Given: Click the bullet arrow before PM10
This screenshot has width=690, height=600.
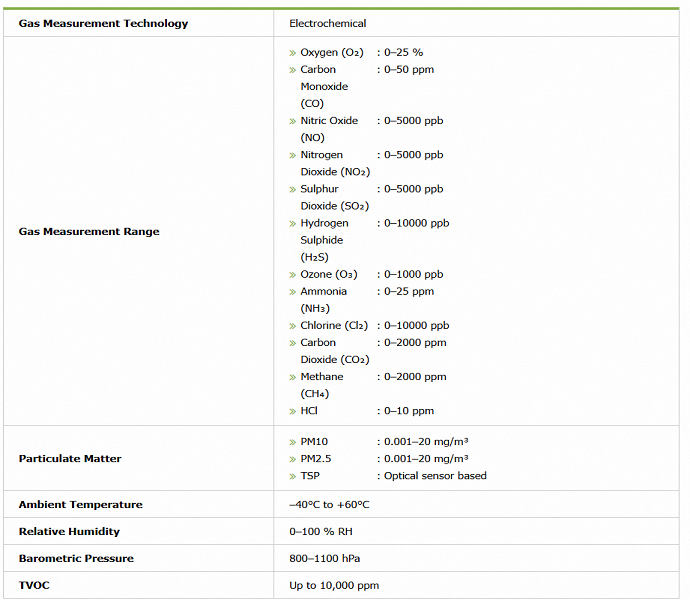Looking at the screenshot, I should (293, 441).
